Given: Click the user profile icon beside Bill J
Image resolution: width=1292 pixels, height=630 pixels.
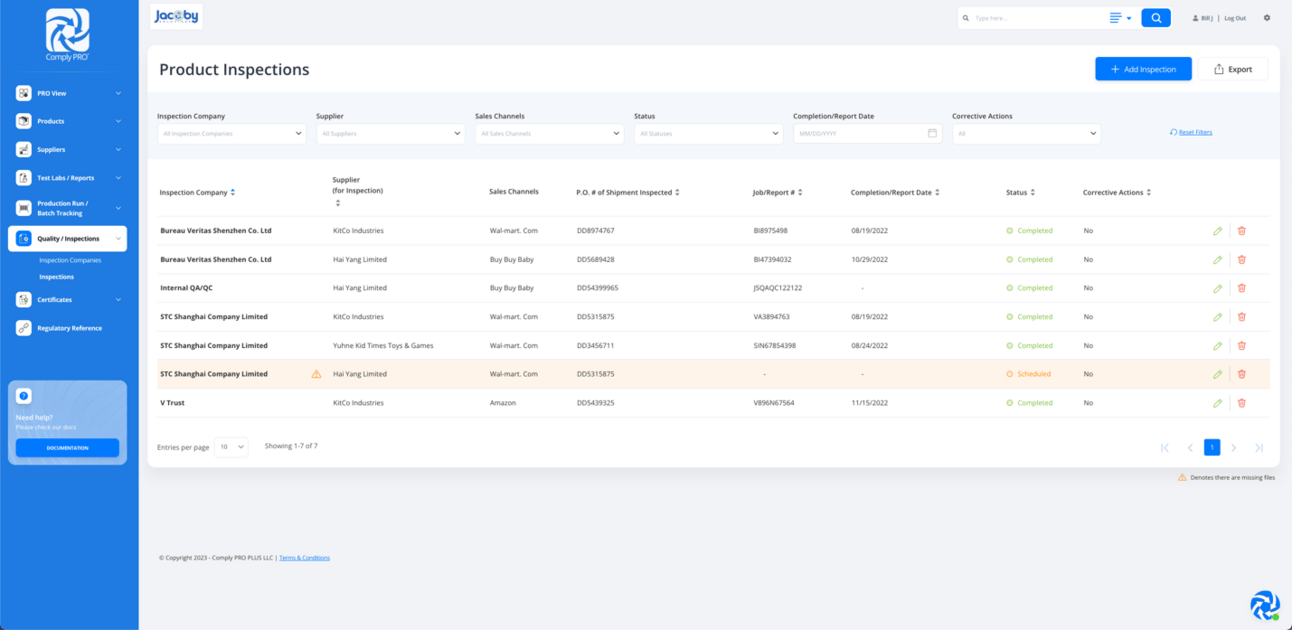Looking at the screenshot, I should pos(1195,18).
